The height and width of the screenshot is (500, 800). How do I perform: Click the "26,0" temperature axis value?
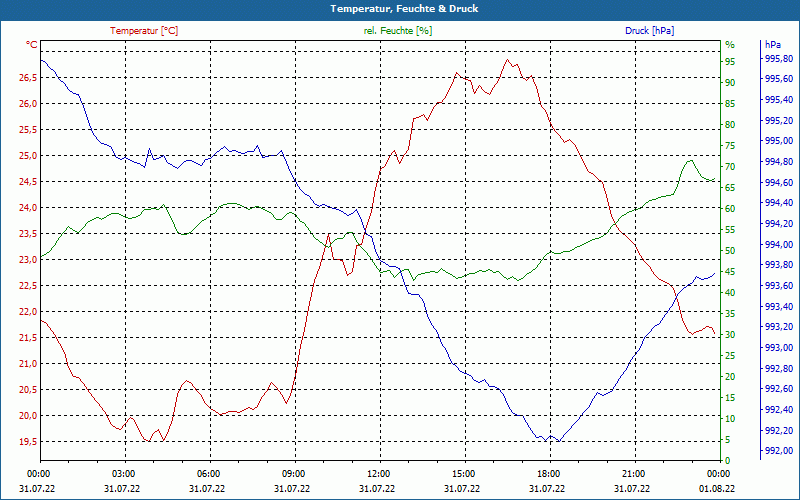(28, 104)
